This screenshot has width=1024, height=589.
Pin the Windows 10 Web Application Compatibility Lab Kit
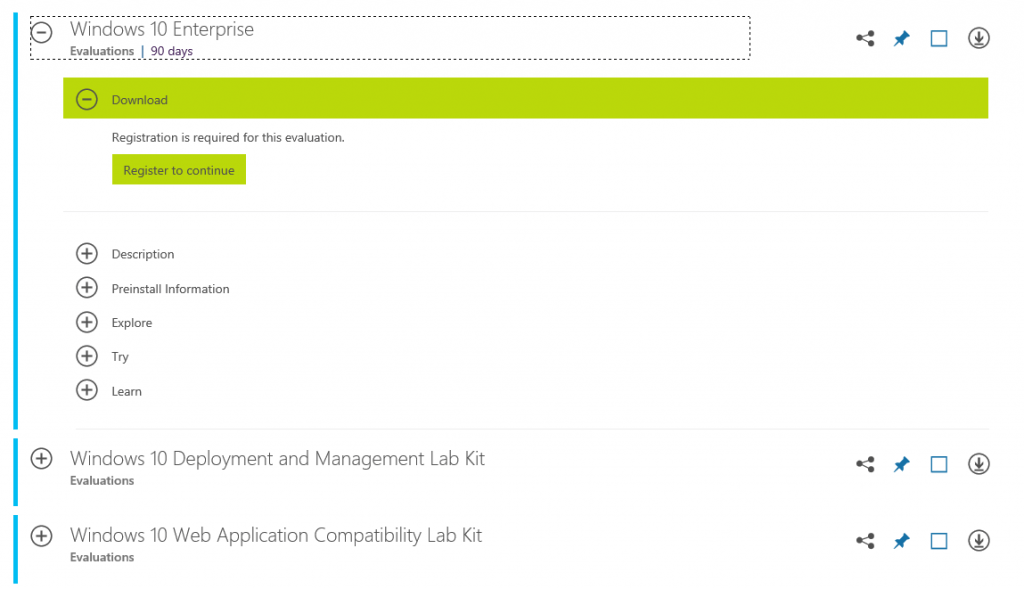point(901,540)
